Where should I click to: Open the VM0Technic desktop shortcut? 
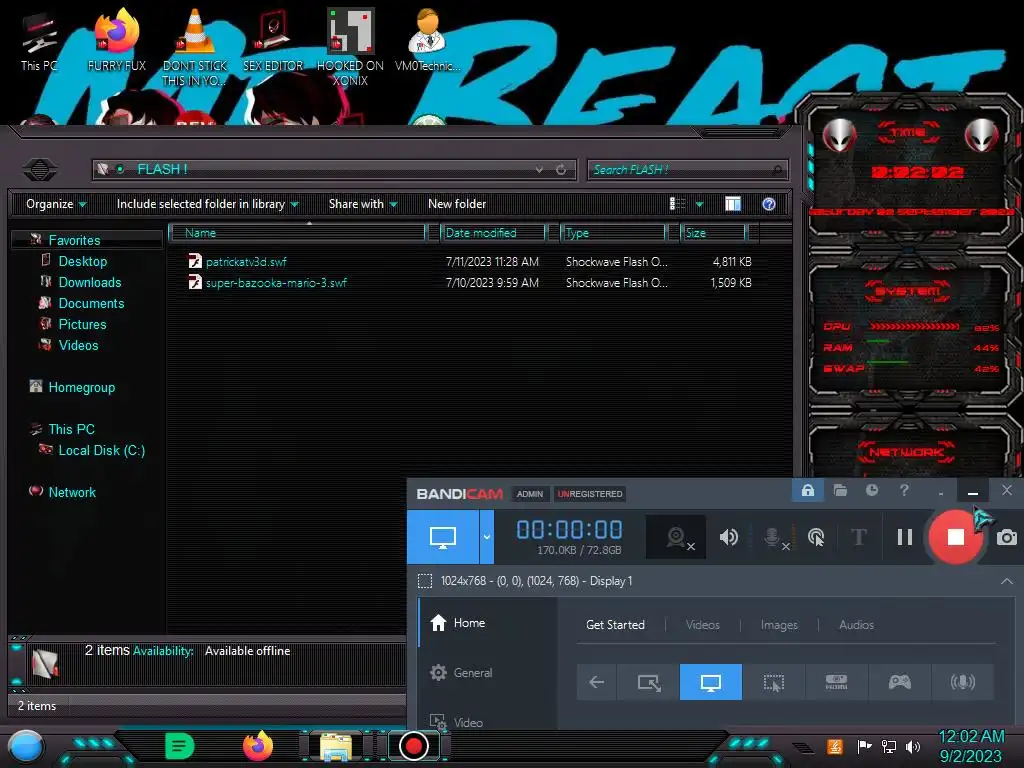coord(428,40)
